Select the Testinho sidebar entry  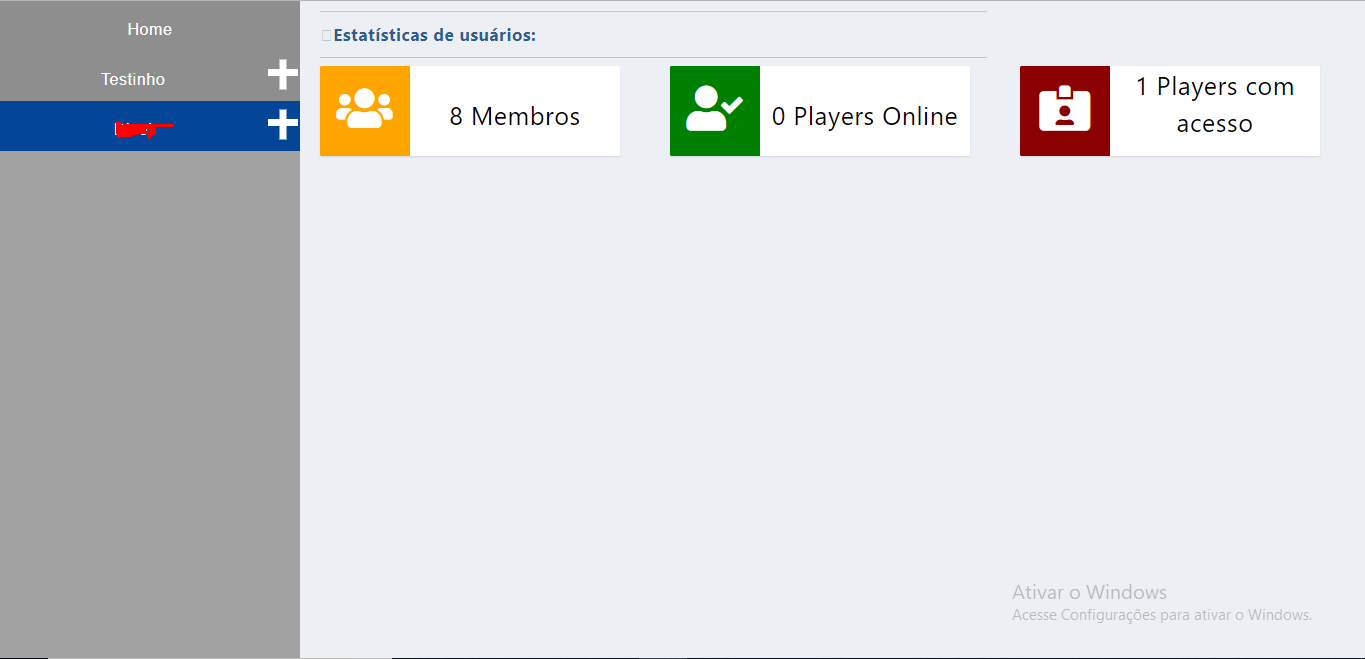(133, 79)
